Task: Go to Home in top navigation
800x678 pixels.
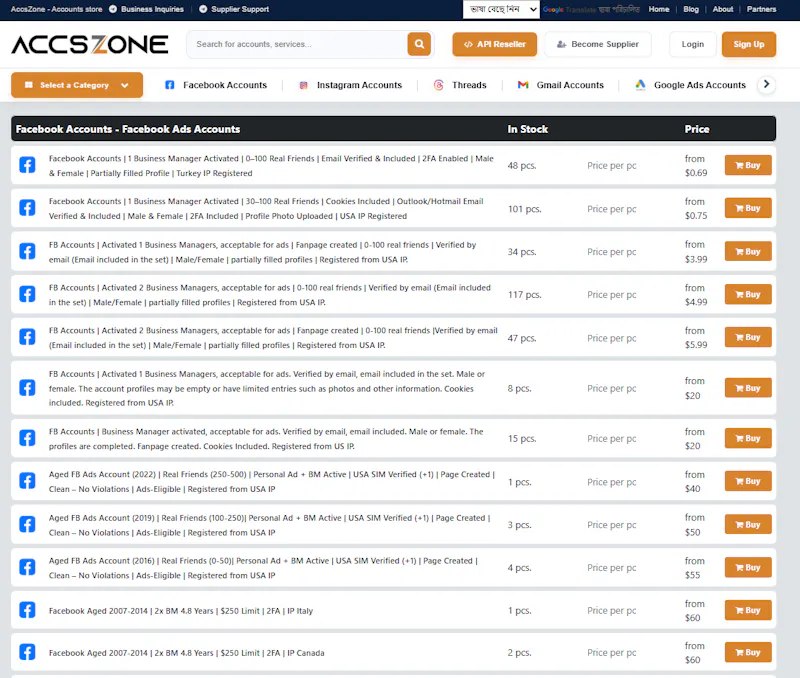Action: (659, 9)
